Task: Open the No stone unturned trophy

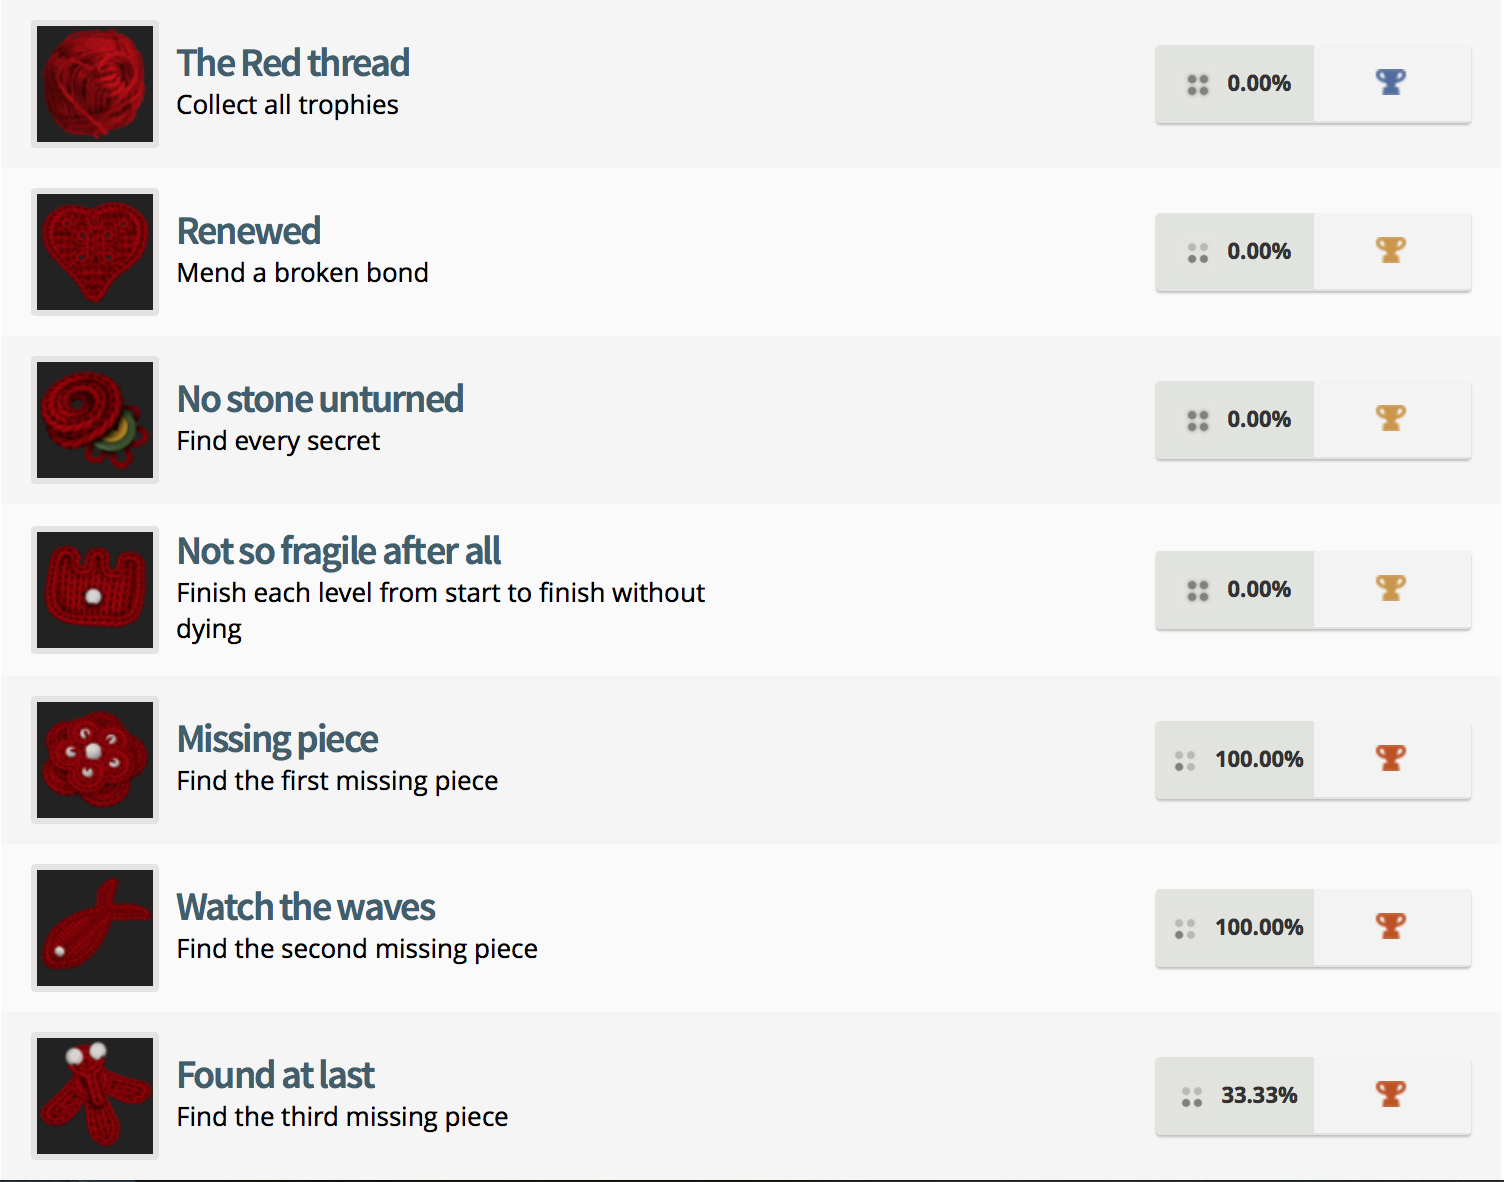Action: pos(320,399)
